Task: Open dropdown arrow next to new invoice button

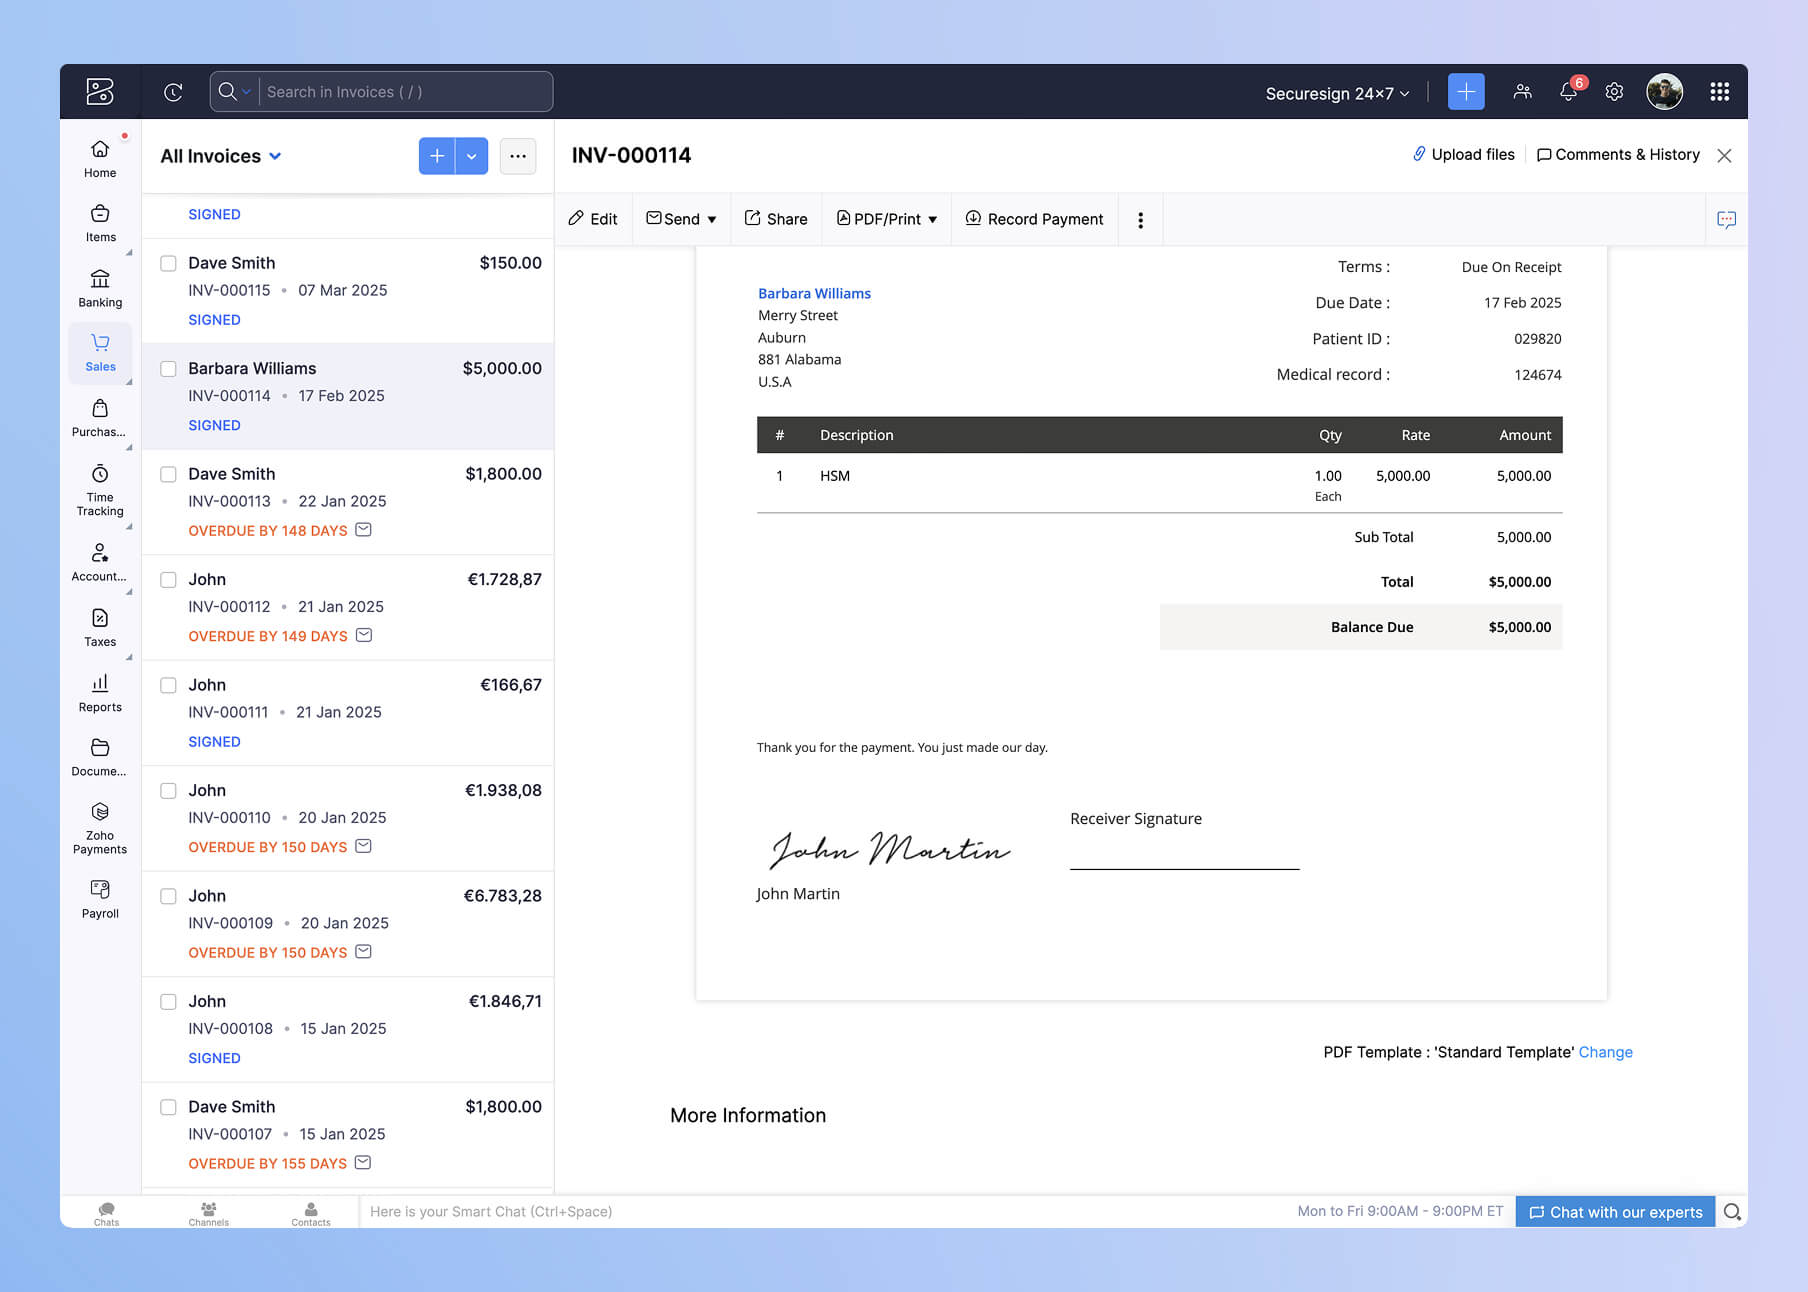Action: point(472,156)
